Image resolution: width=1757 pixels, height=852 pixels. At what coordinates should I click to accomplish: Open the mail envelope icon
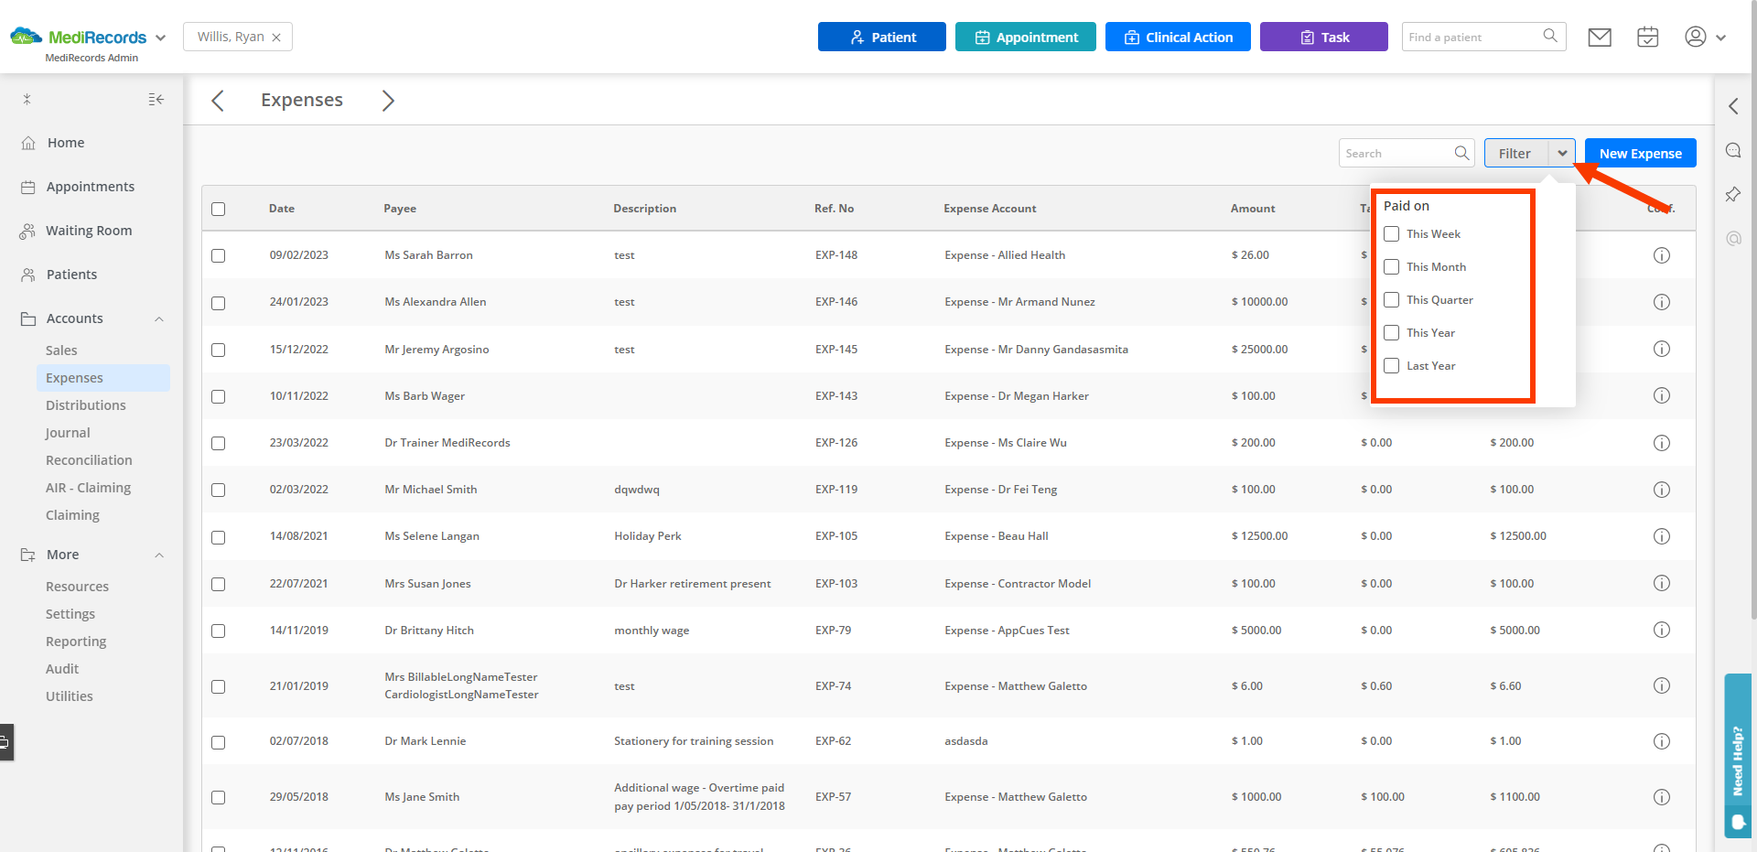[x=1600, y=37]
